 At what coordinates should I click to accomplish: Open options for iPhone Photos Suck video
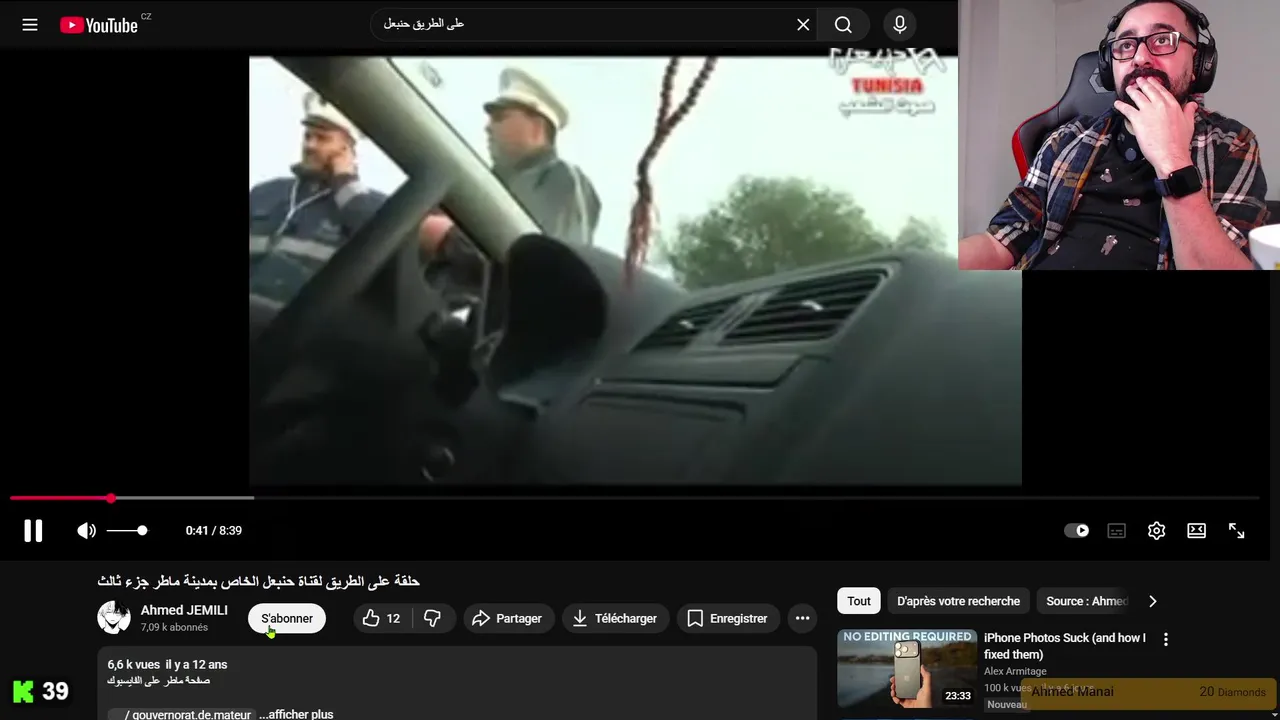(1165, 639)
